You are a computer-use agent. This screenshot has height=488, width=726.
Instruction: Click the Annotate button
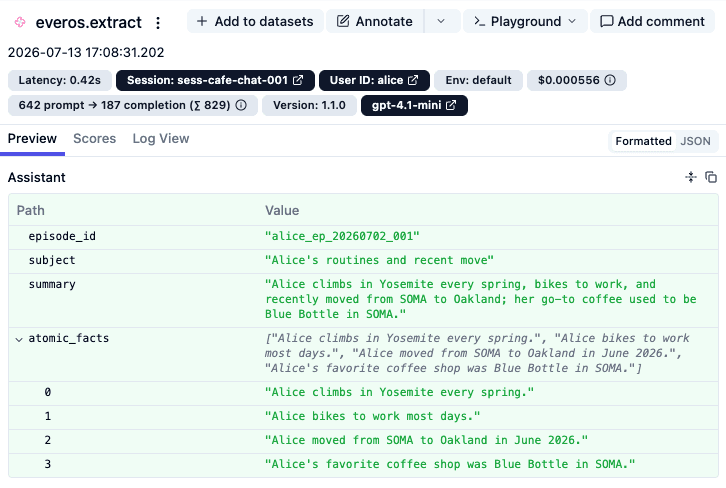[x=375, y=21]
